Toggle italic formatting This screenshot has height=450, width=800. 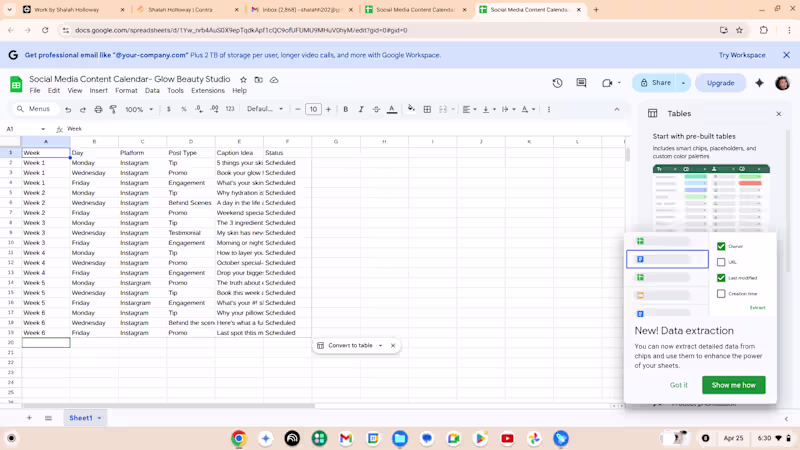coord(361,109)
